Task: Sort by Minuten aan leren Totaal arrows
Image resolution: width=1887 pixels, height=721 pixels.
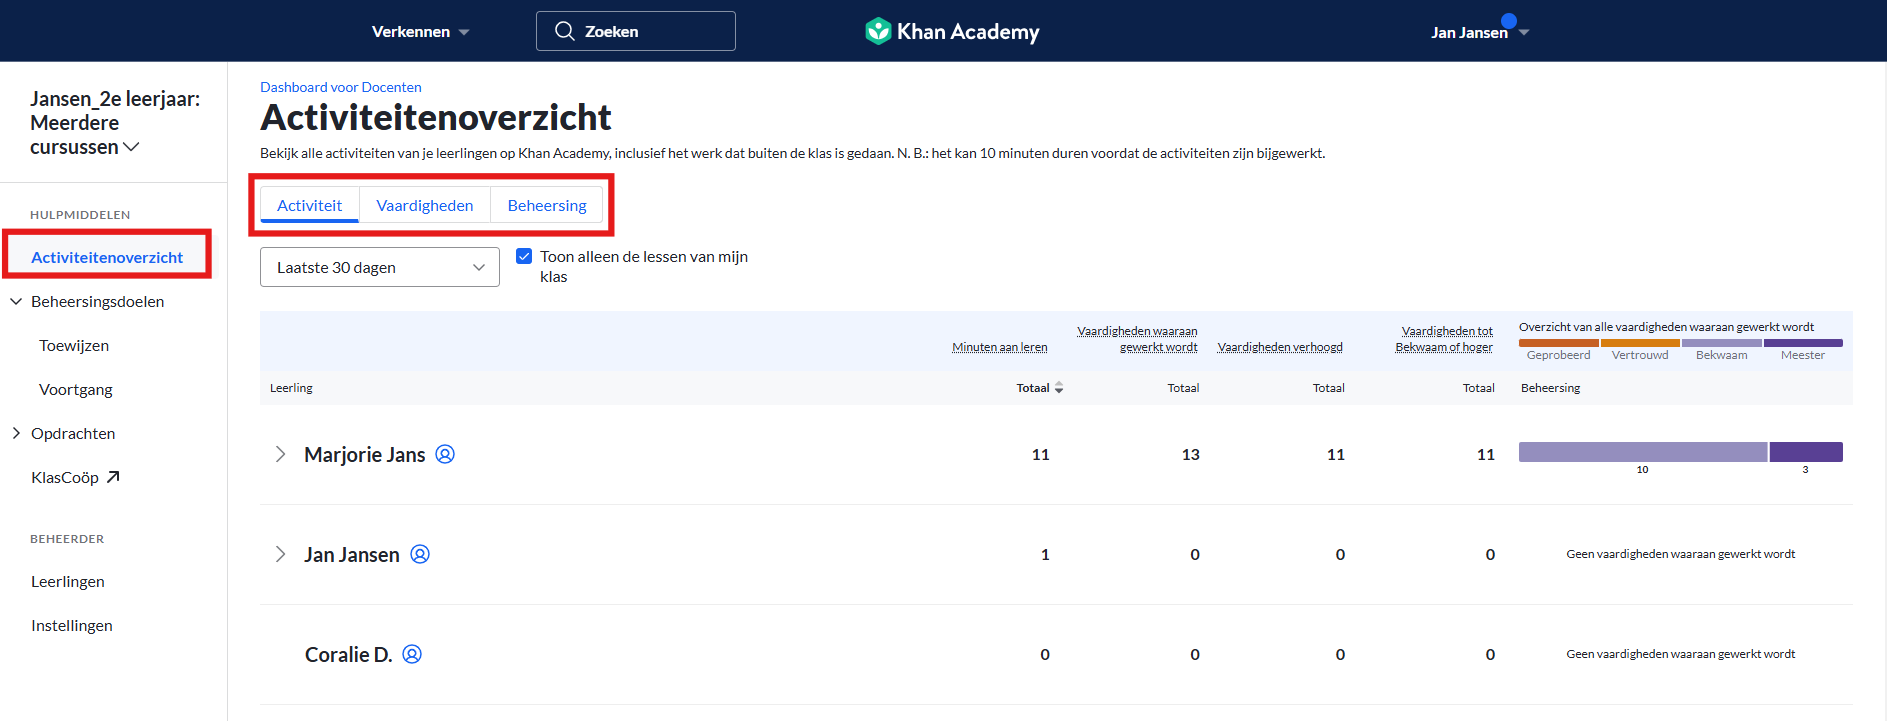Action: [1059, 388]
